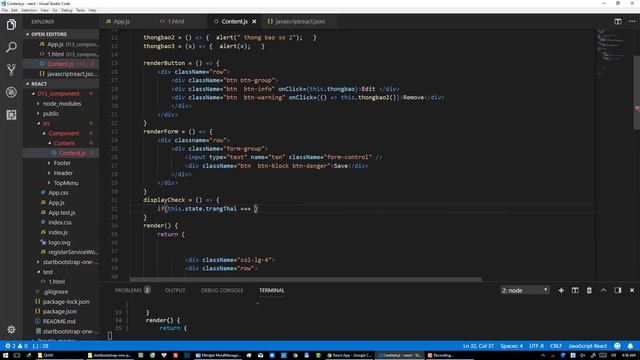Expand the TopMenu folder

click(x=66, y=183)
